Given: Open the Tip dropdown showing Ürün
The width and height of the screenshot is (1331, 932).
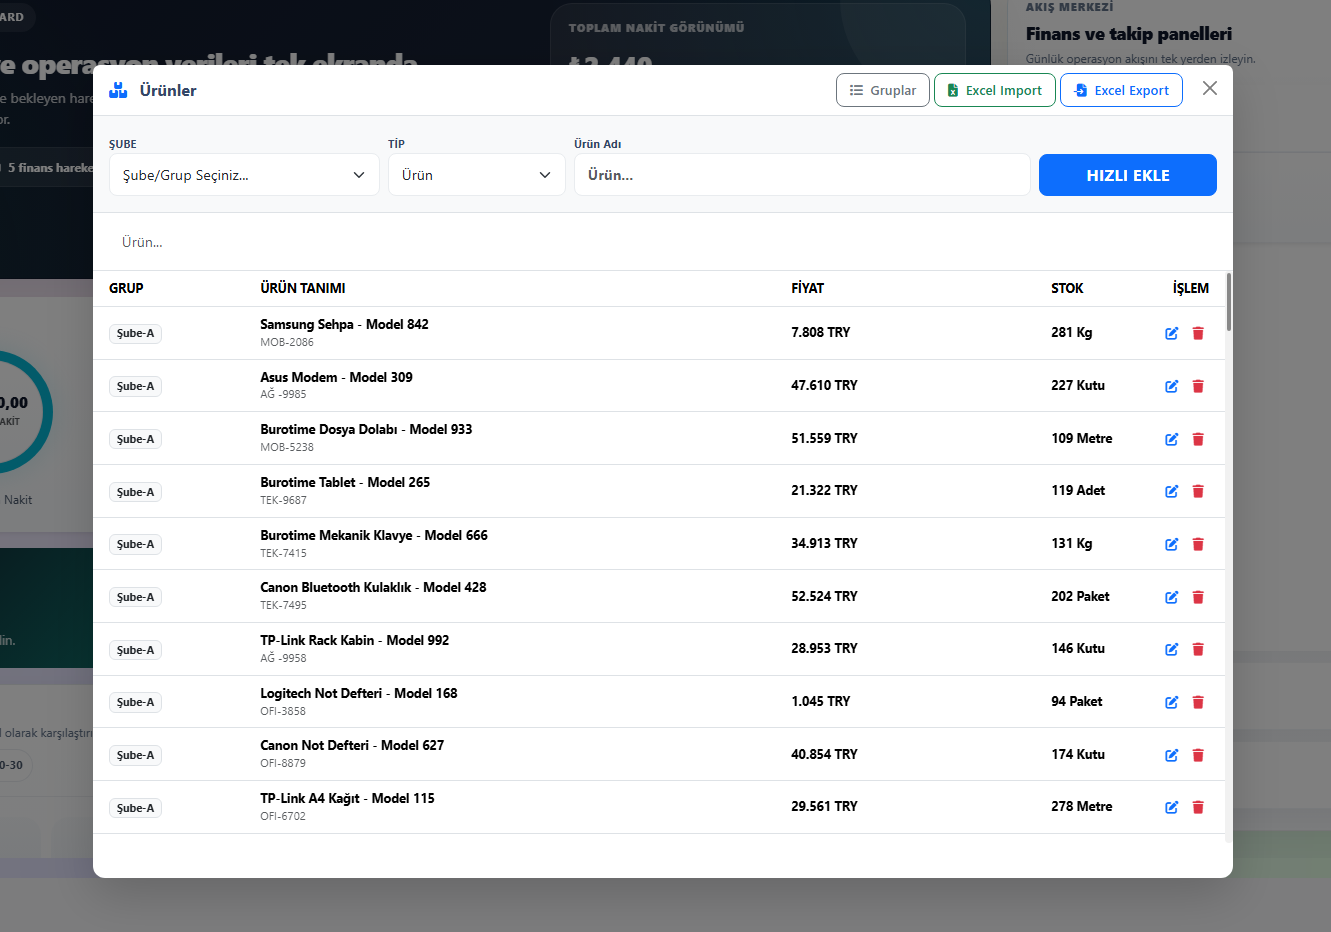Looking at the screenshot, I should pyautogui.click(x=477, y=175).
